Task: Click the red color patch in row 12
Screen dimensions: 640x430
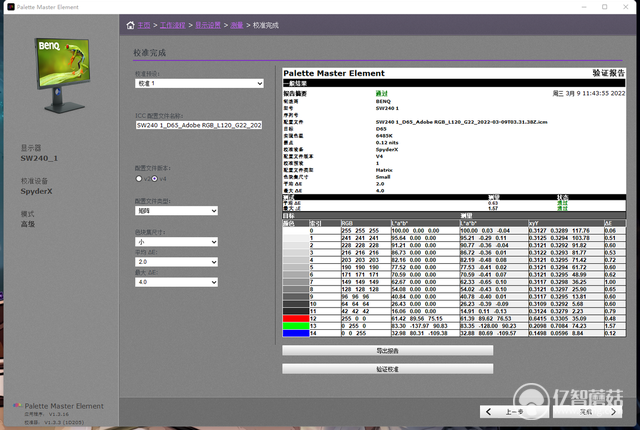Action: (x=296, y=319)
